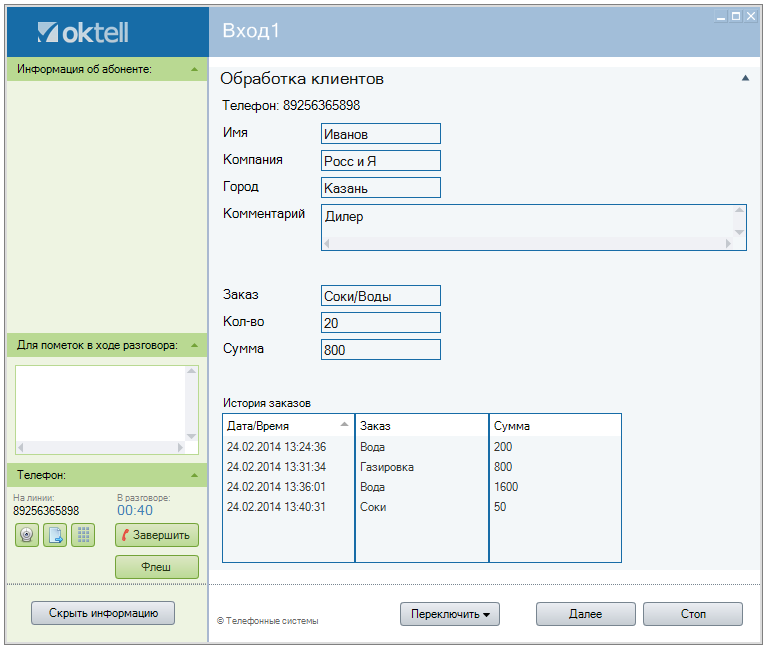Click the webcam video call icon

pyautogui.click(x=27, y=535)
